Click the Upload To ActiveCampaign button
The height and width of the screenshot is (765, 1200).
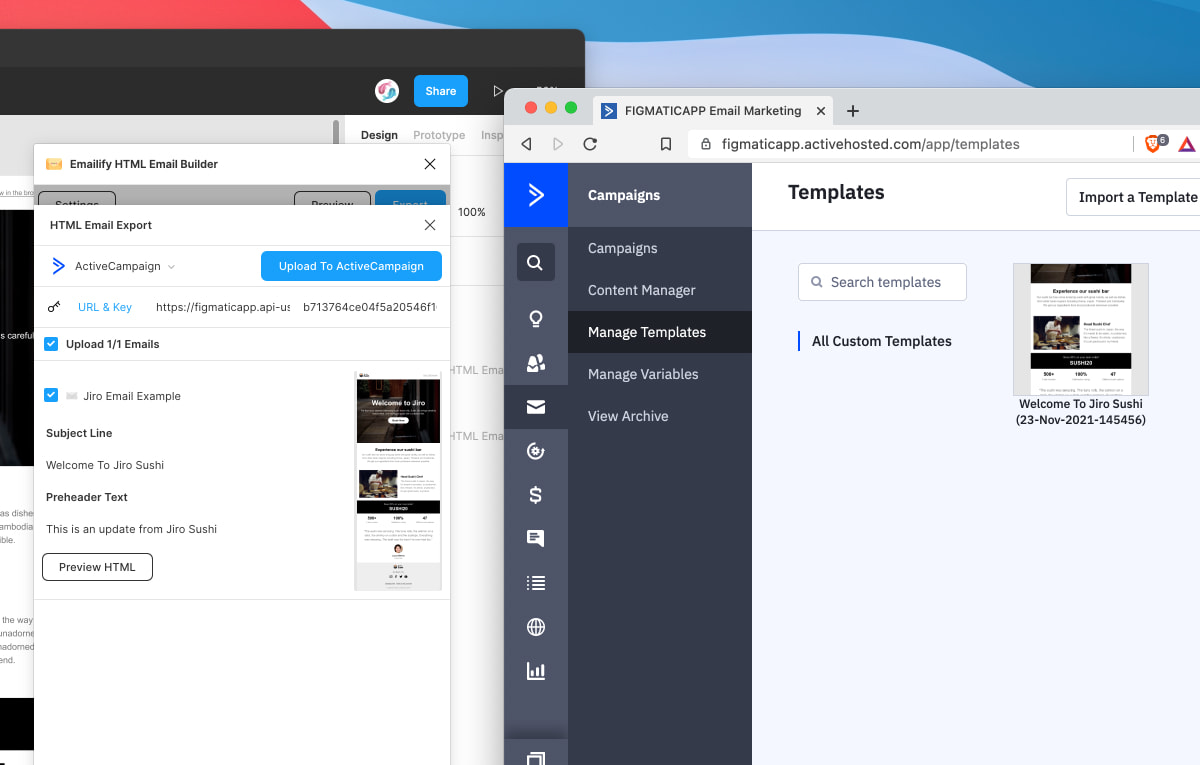coord(351,266)
